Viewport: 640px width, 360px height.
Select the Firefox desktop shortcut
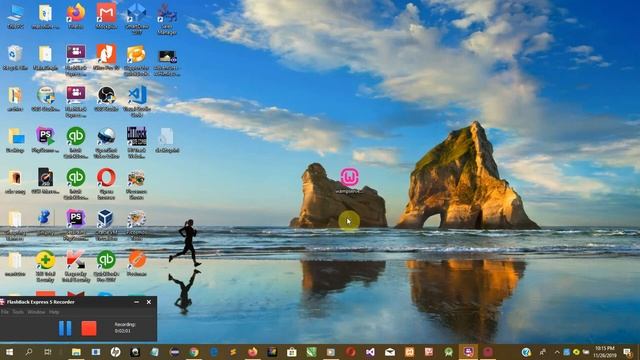[76, 16]
